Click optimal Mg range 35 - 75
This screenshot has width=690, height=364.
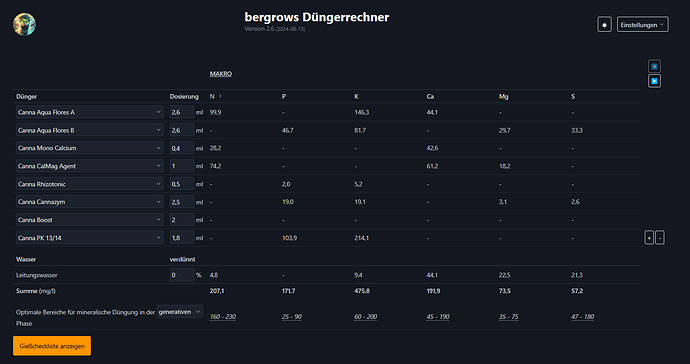[508, 316]
